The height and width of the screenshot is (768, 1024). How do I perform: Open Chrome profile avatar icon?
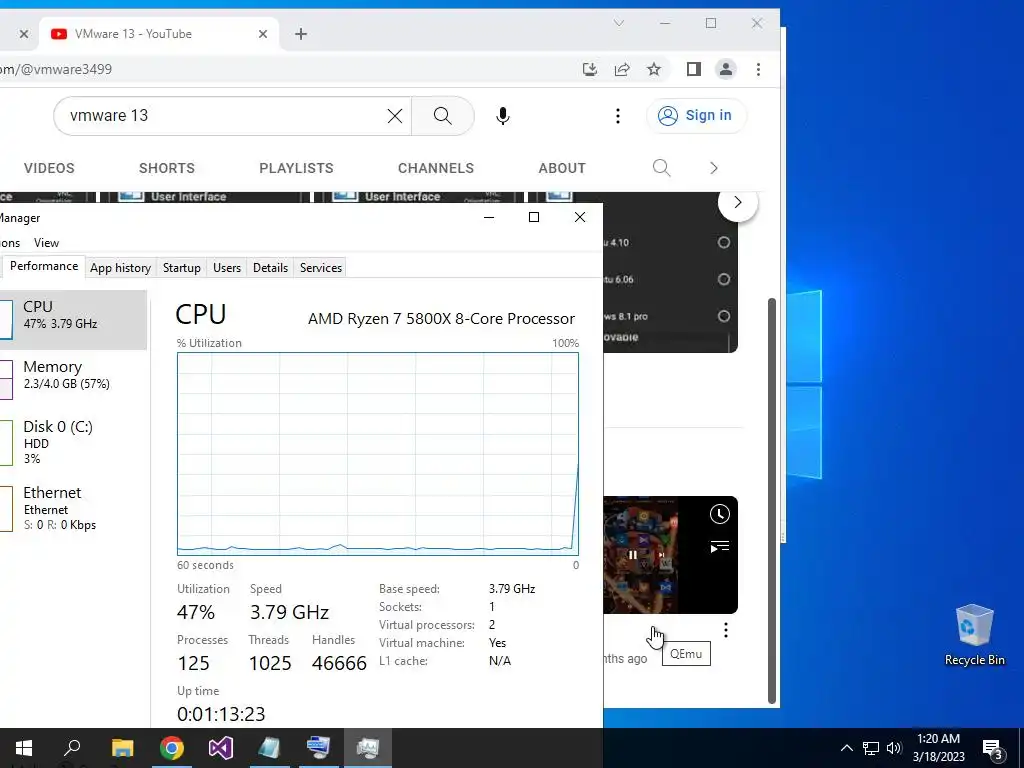(726, 69)
